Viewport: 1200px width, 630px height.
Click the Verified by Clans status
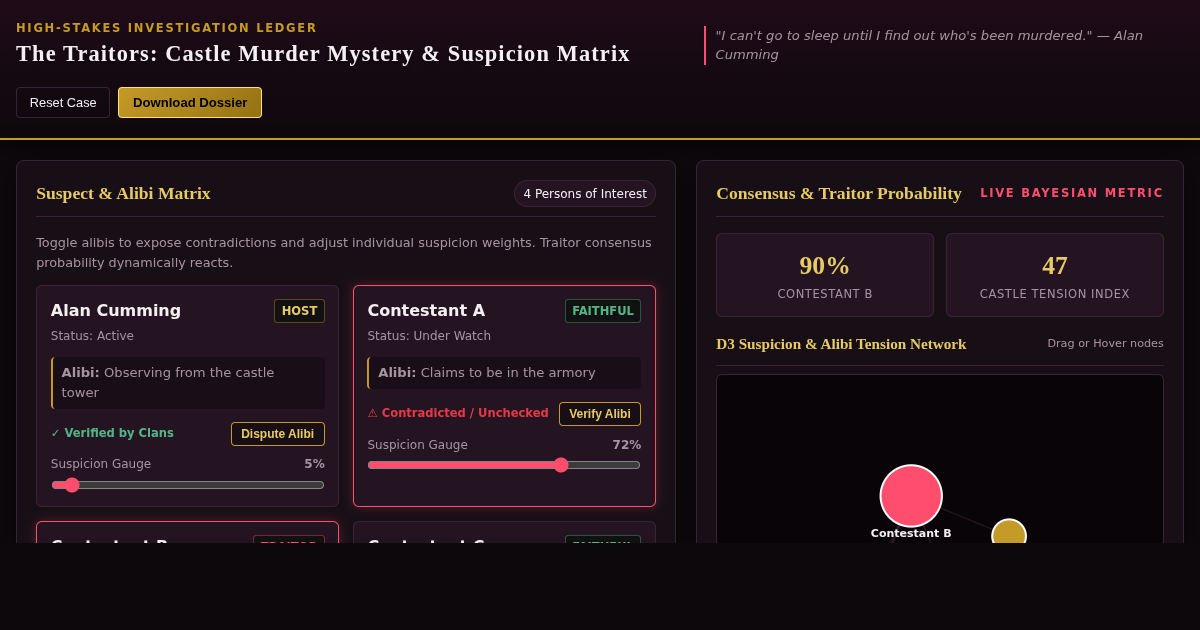click(x=112, y=433)
